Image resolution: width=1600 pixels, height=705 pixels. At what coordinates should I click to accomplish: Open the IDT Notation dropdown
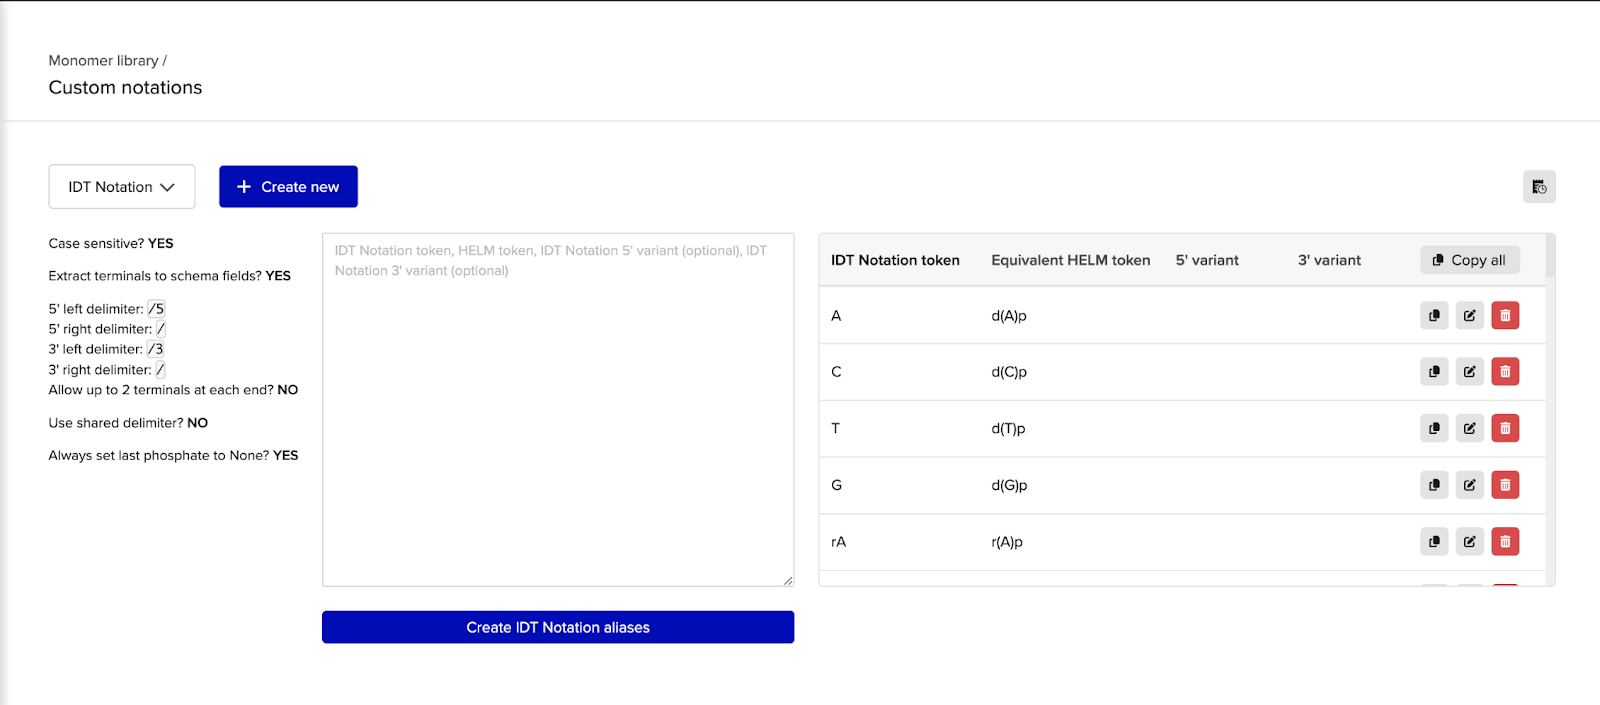(x=121, y=187)
